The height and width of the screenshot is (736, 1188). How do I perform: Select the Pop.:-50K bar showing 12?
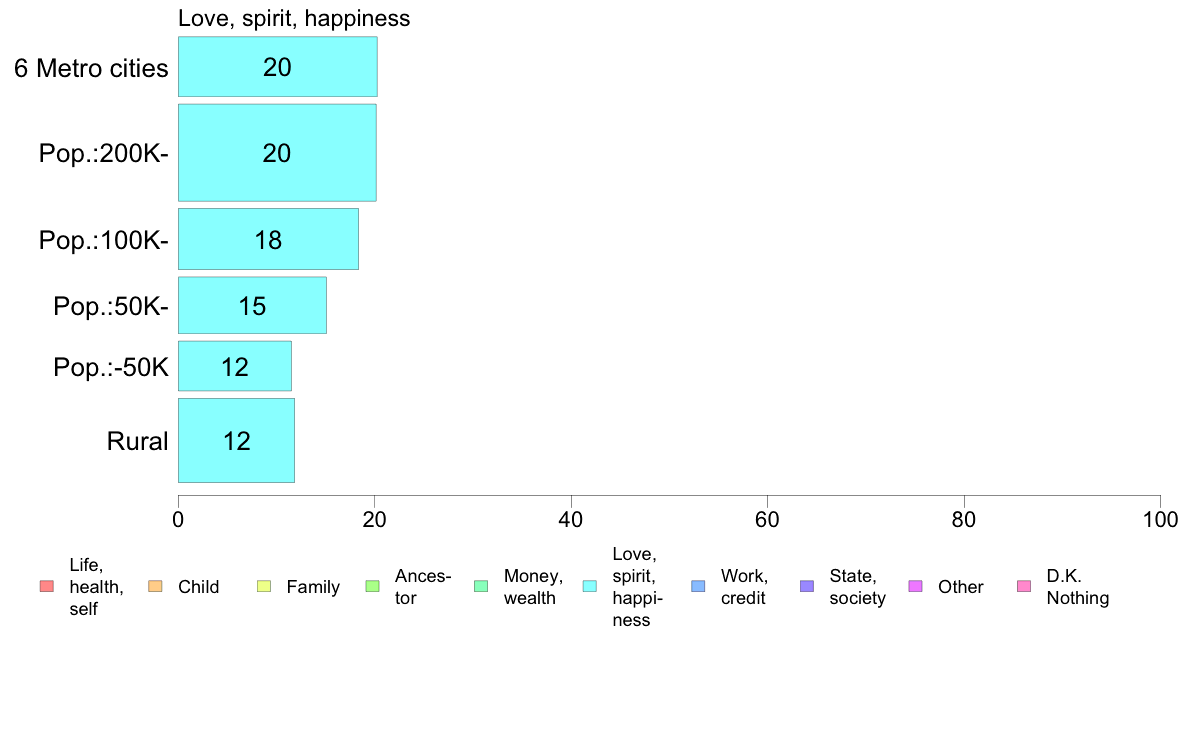click(235, 367)
